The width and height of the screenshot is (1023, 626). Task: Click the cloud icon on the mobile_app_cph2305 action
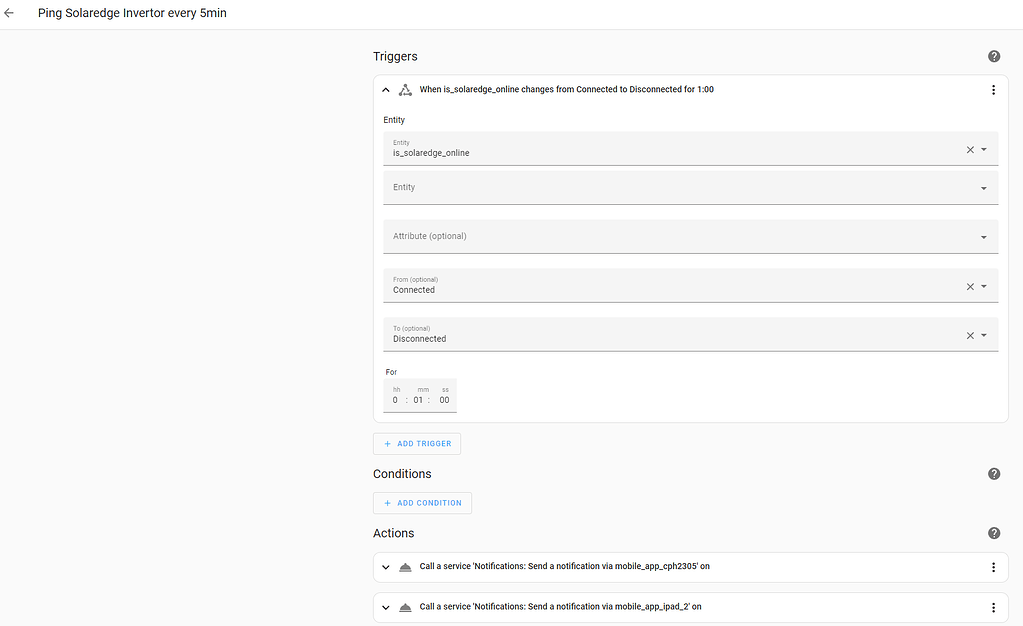click(405, 567)
